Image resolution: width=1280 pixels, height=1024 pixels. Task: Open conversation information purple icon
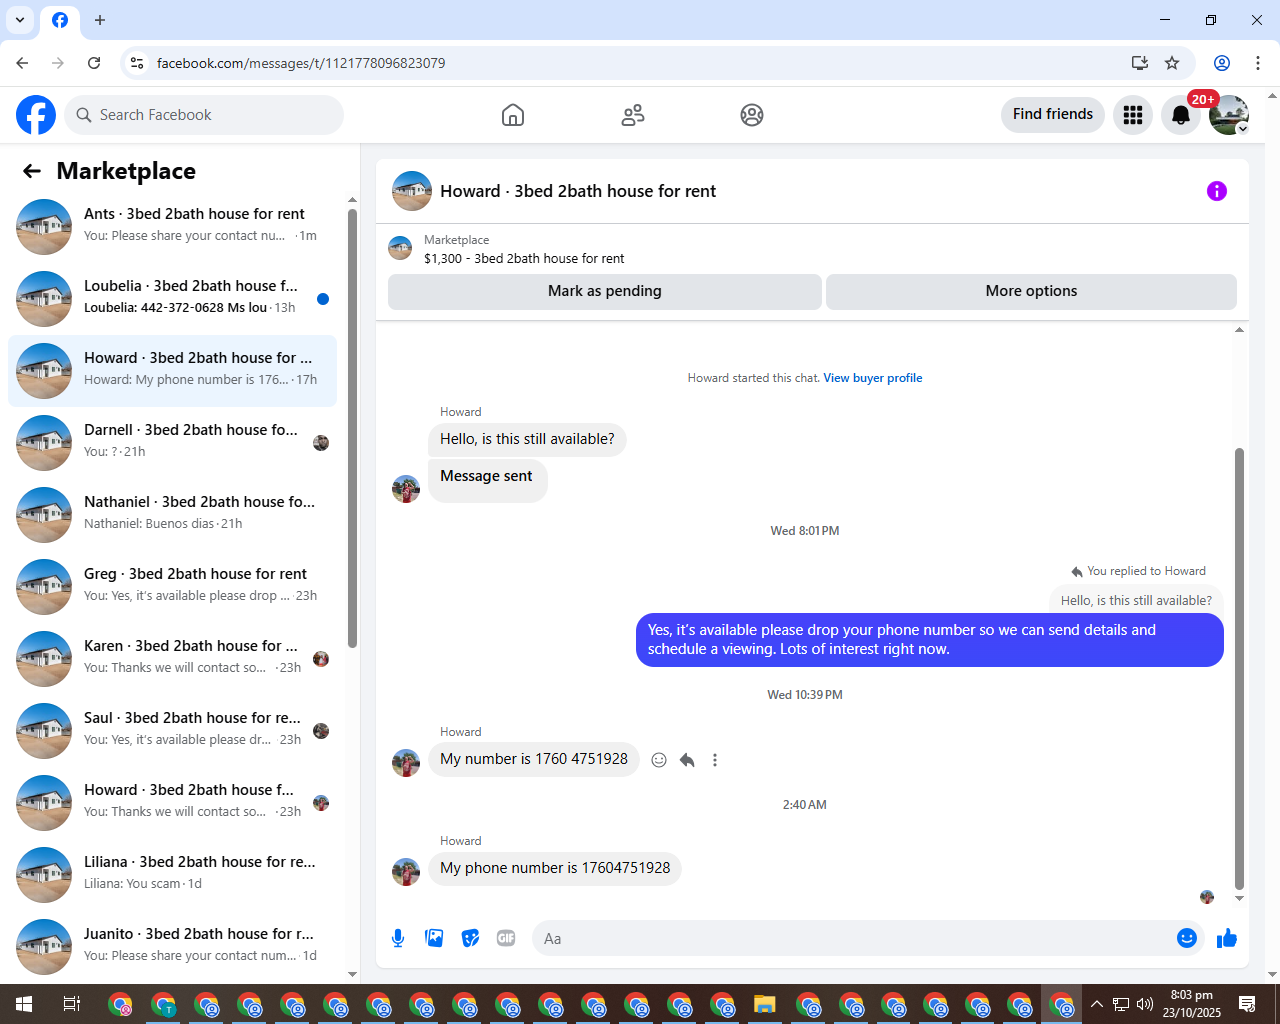1217,191
